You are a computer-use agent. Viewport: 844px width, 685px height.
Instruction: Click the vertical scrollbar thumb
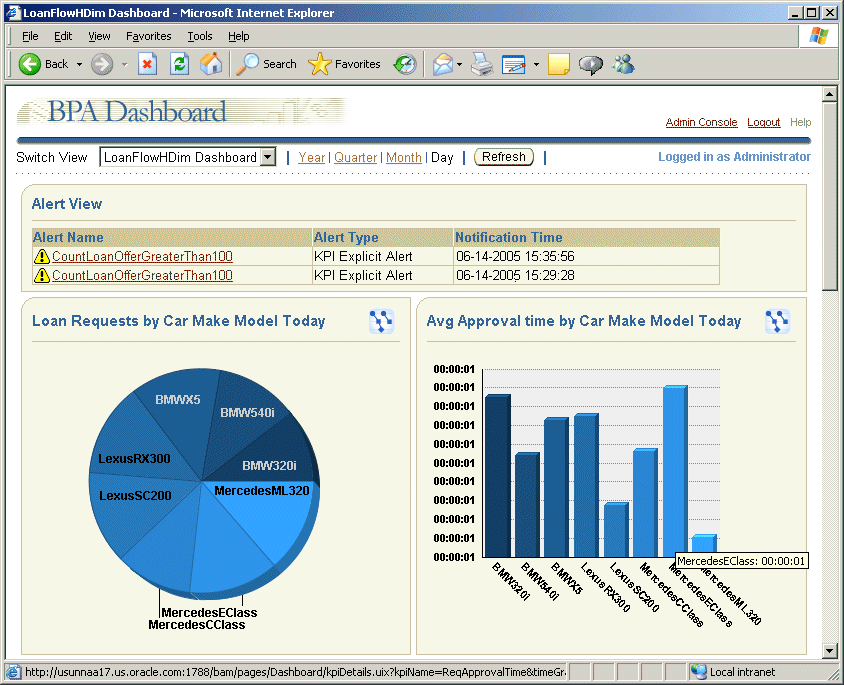(829, 196)
